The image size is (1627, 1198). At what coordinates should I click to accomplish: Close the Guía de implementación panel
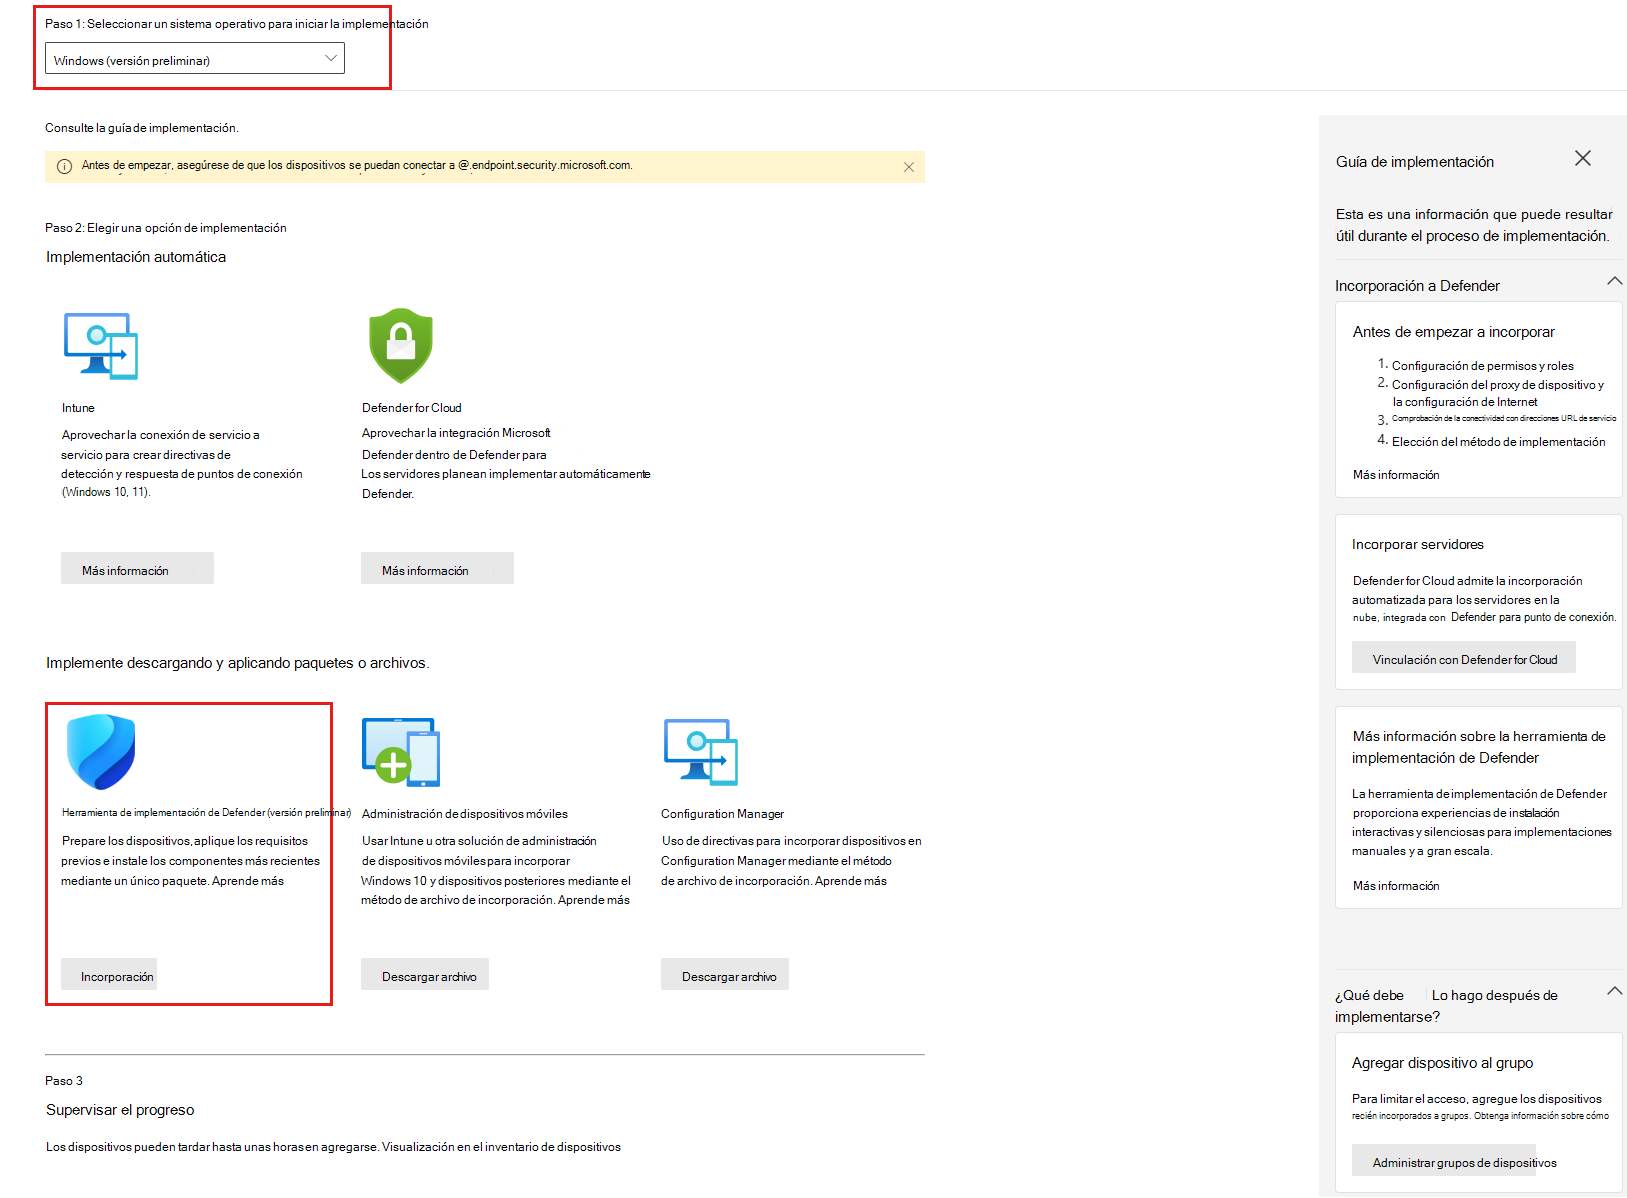point(1583,159)
